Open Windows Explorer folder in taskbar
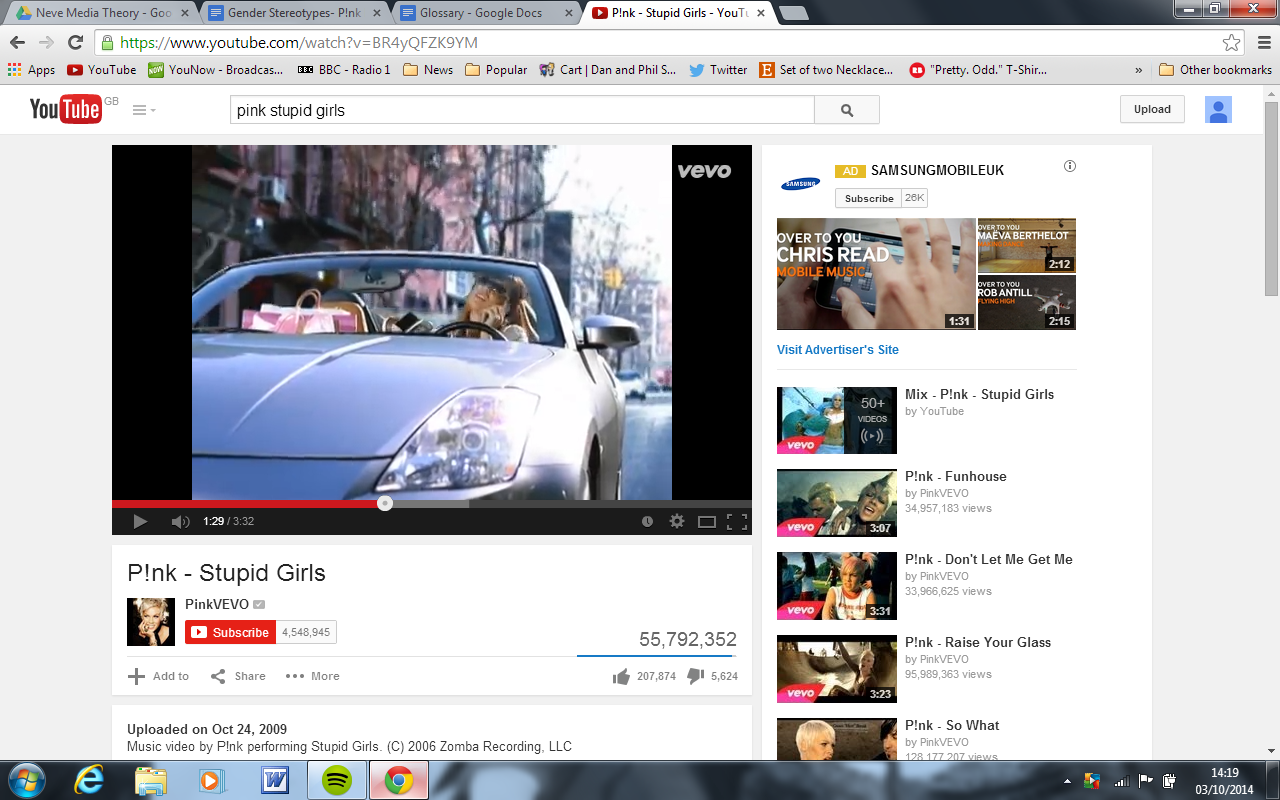This screenshot has width=1280, height=800. point(151,779)
